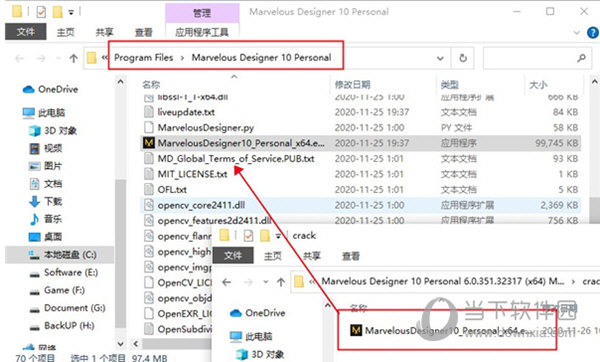Refresh the main folder view
The image size is (600, 362).
pyautogui.click(x=463, y=58)
